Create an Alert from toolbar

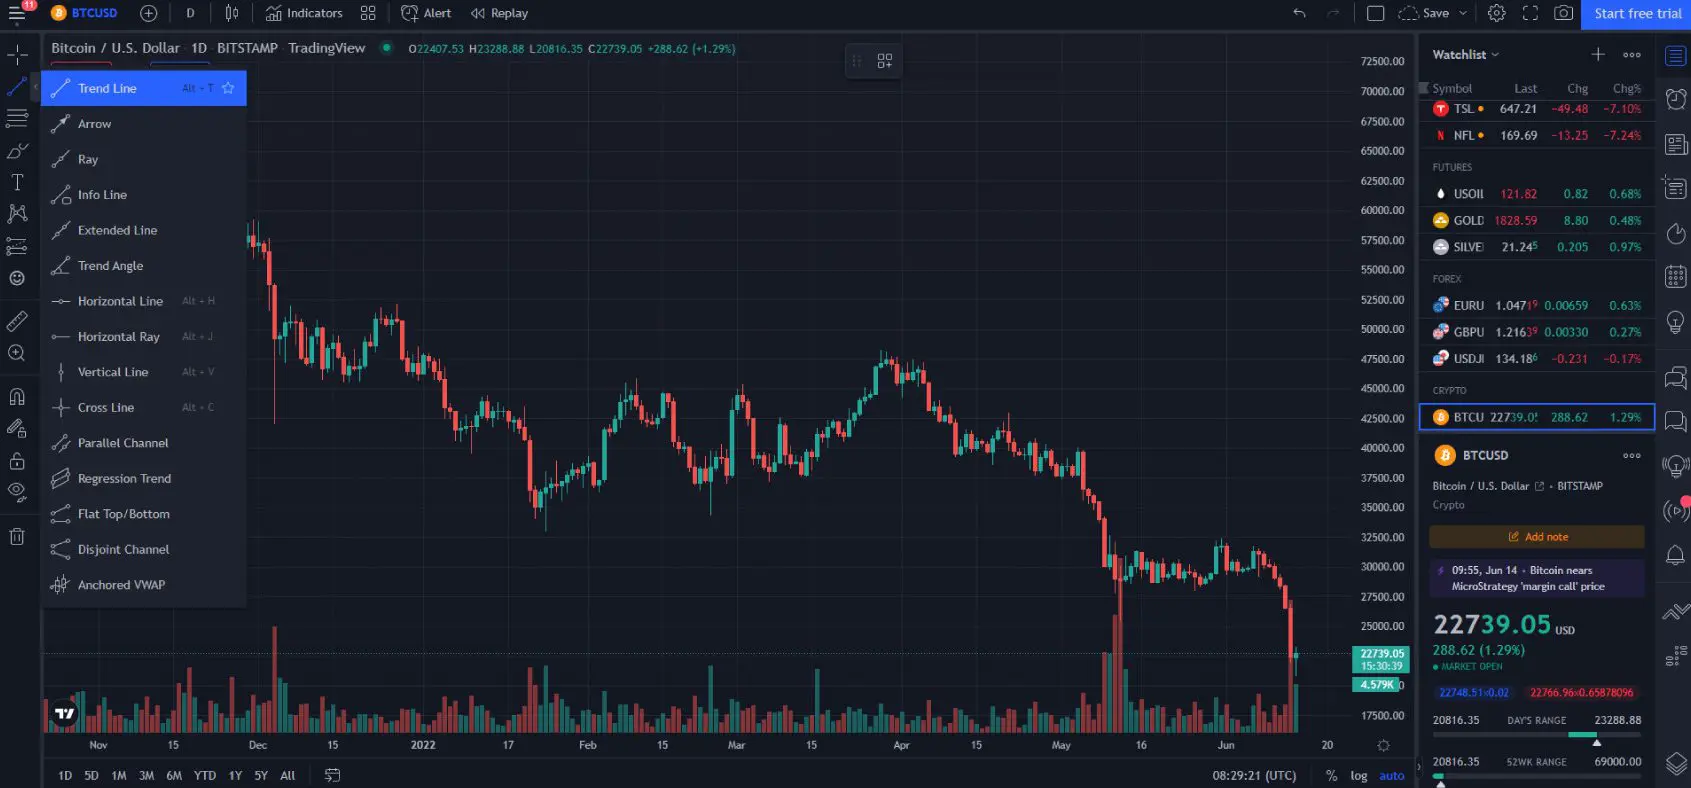click(x=426, y=13)
